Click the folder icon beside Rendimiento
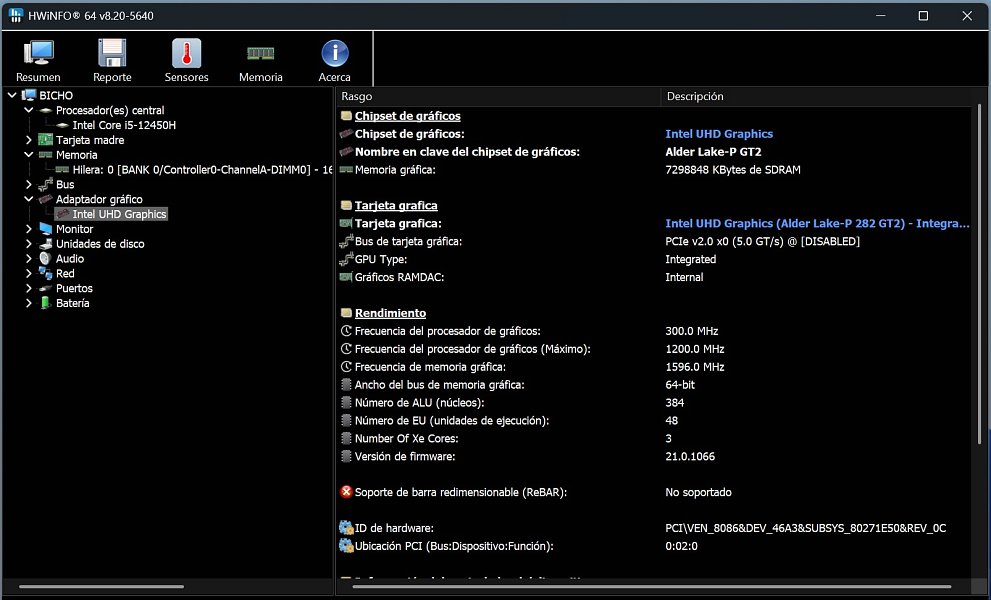991x600 pixels. coord(346,313)
